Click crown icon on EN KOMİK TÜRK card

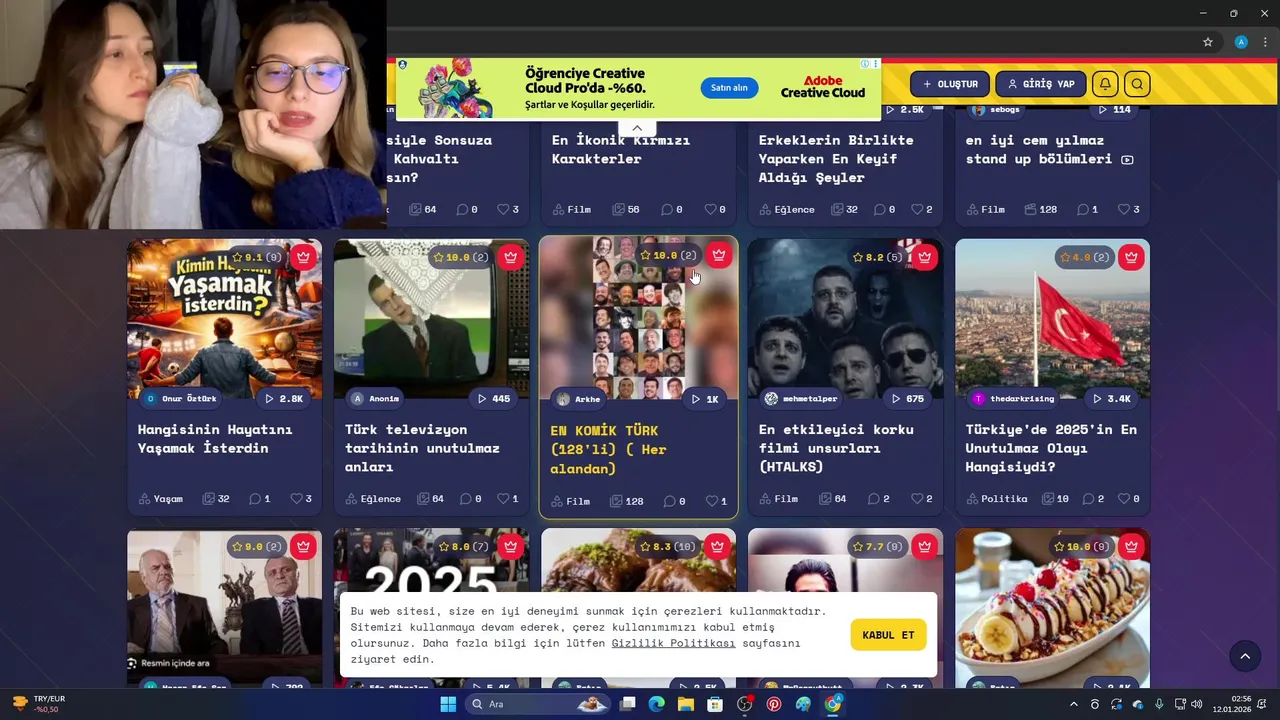click(x=718, y=255)
